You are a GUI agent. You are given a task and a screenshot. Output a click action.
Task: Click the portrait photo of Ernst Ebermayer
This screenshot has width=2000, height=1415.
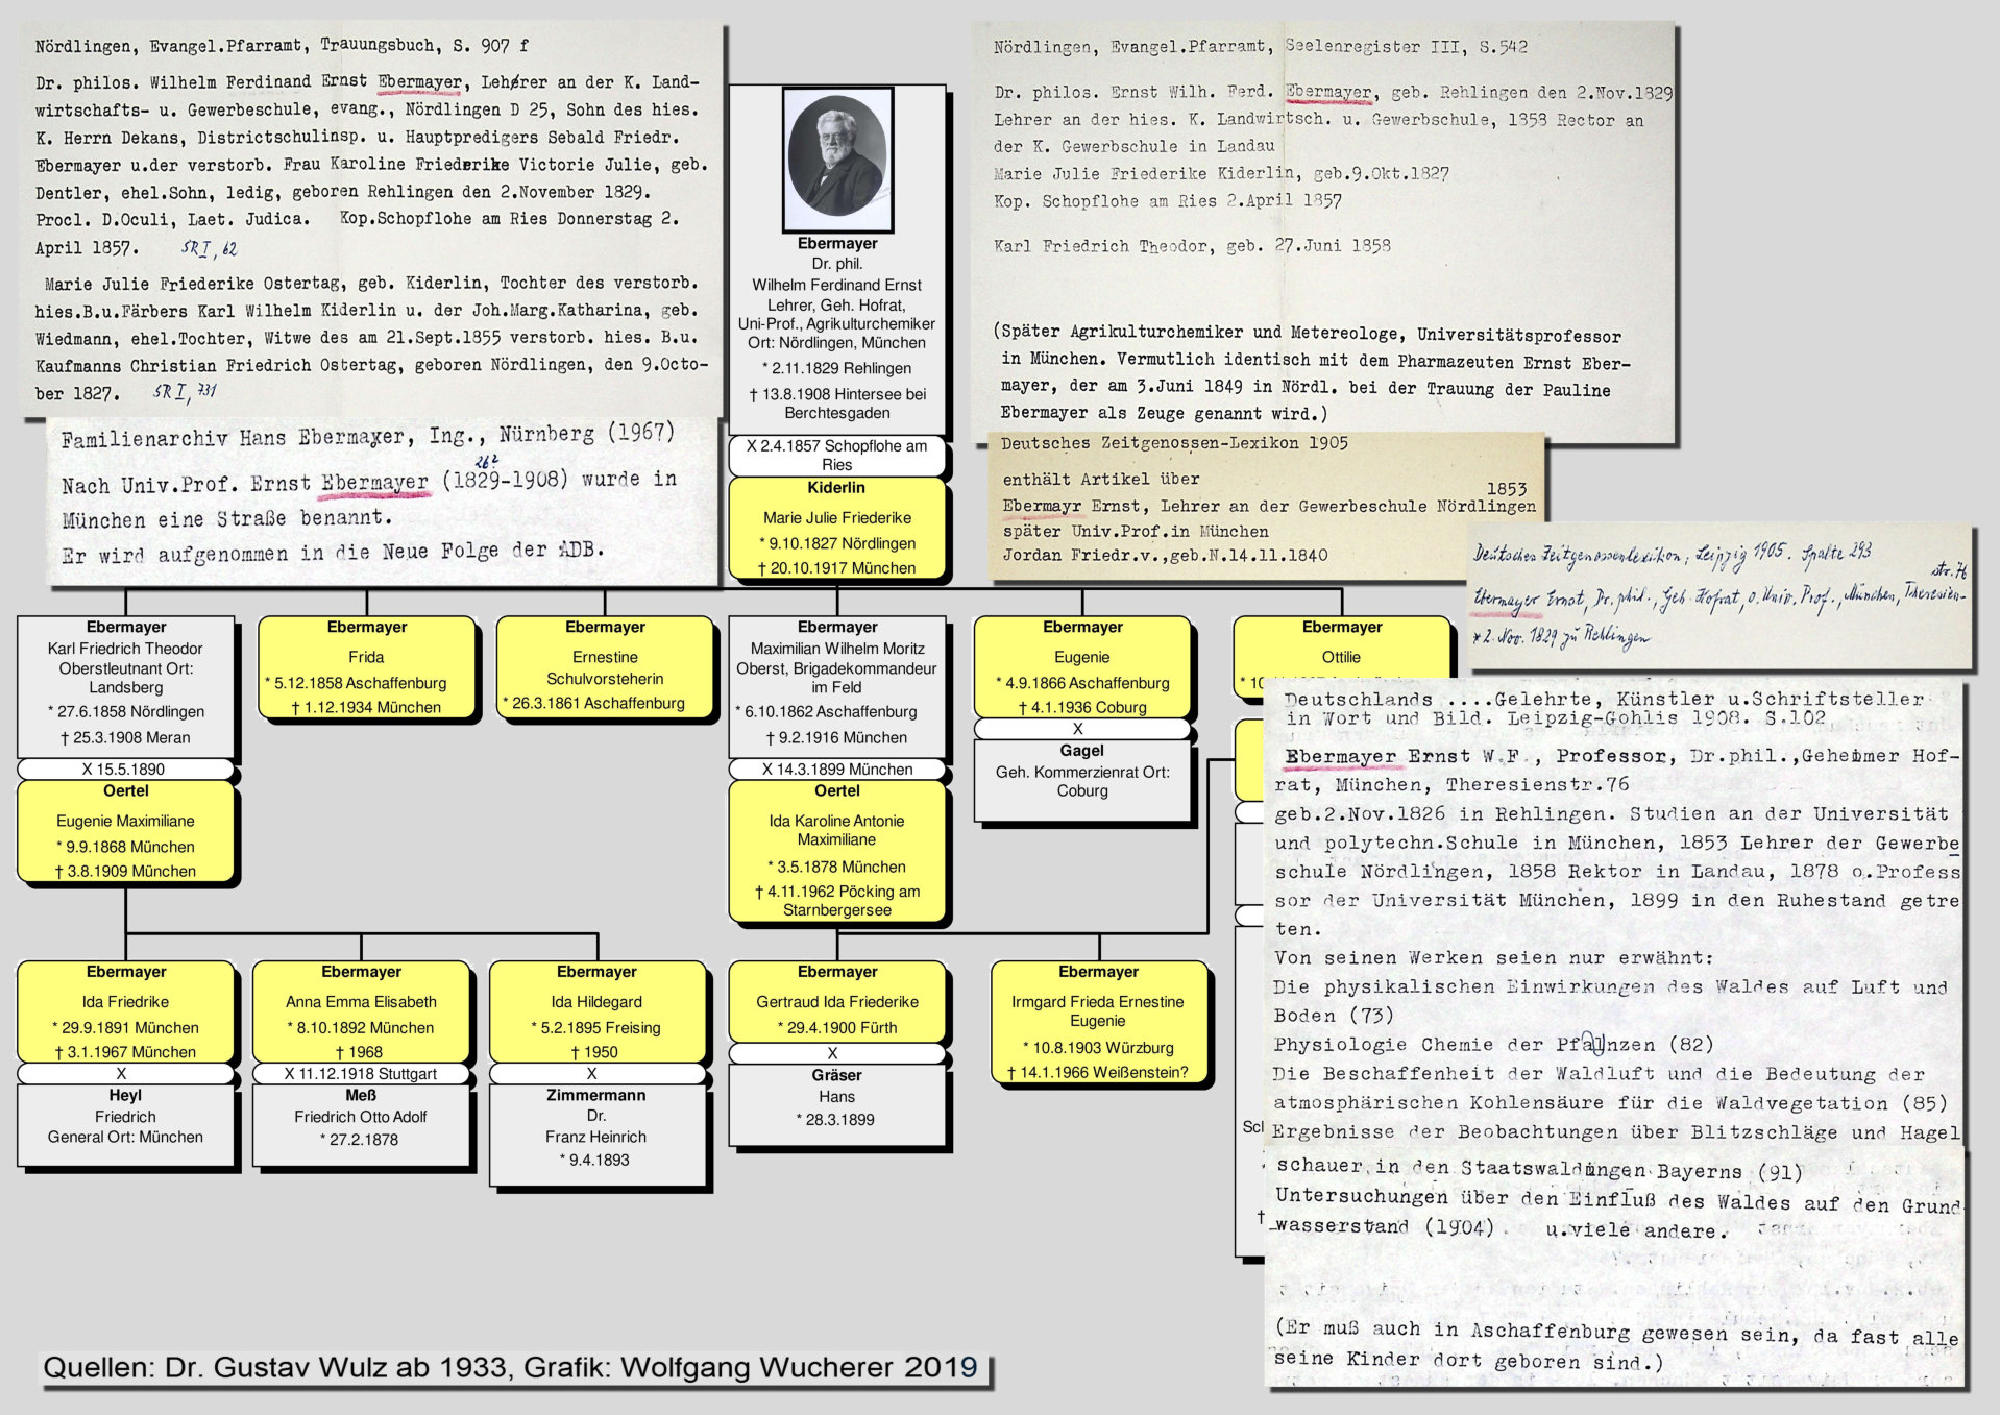(x=837, y=159)
